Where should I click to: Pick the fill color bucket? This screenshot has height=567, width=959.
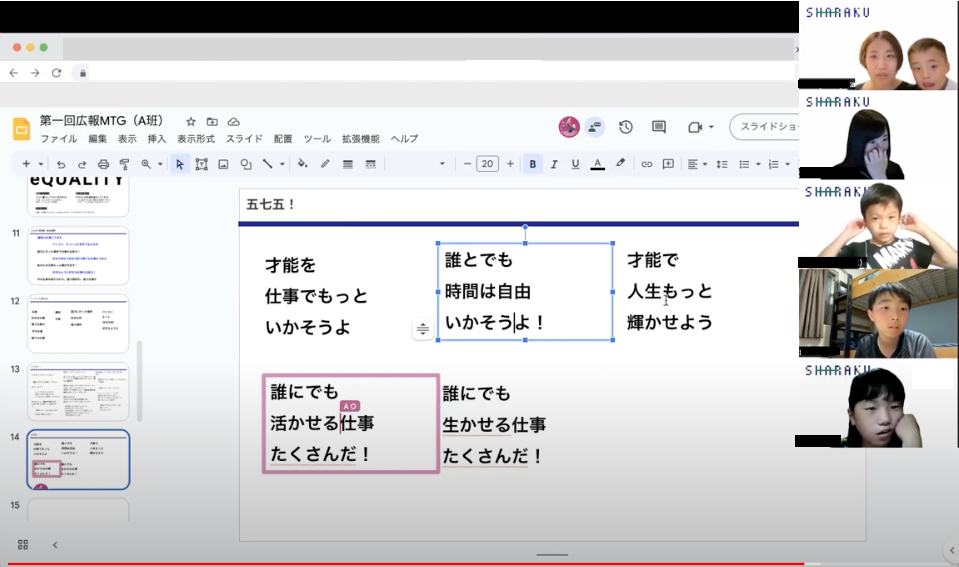pos(302,164)
